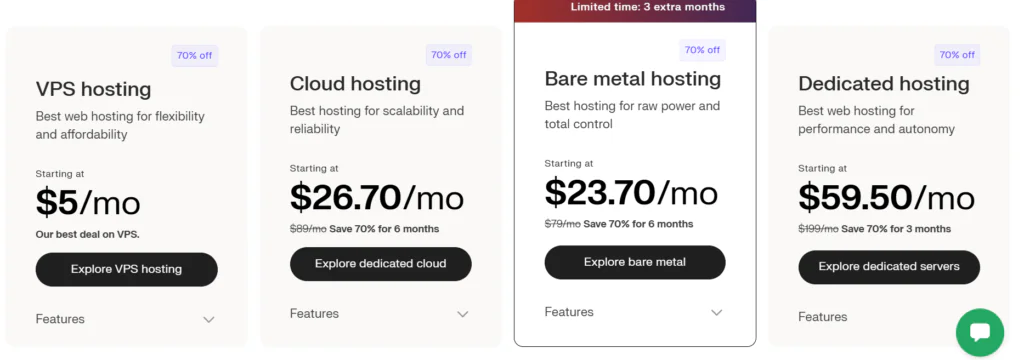Screen dimensions: 1024x360
Task: Click the Bare metal hosting heading
Action: tap(633, 79)
